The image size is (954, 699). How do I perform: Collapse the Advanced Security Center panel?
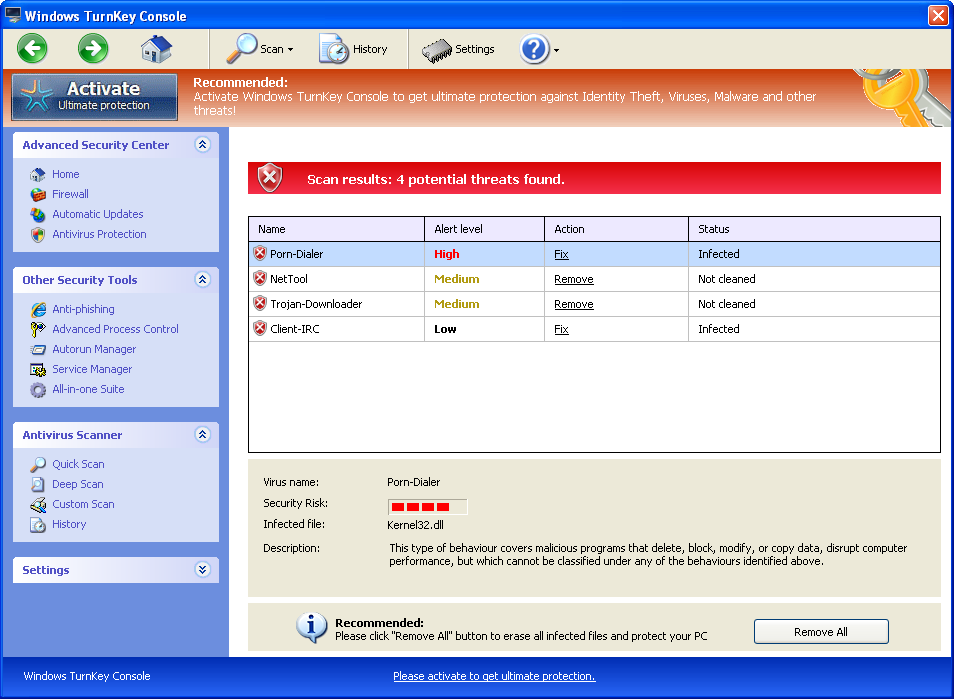(203, 144)
